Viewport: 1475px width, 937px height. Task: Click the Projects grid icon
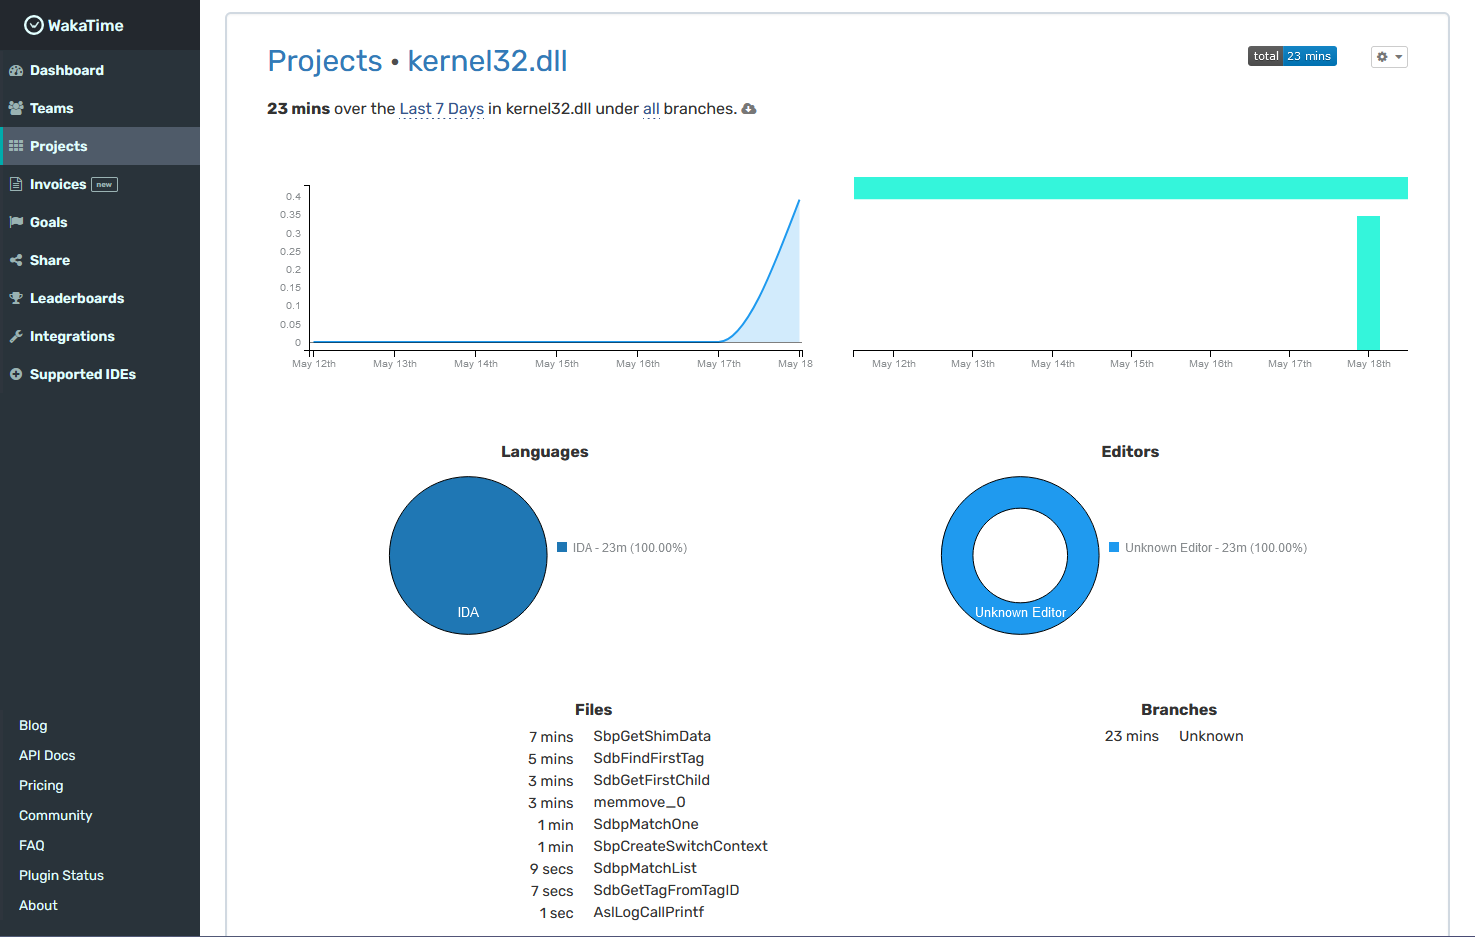point(16,146)
